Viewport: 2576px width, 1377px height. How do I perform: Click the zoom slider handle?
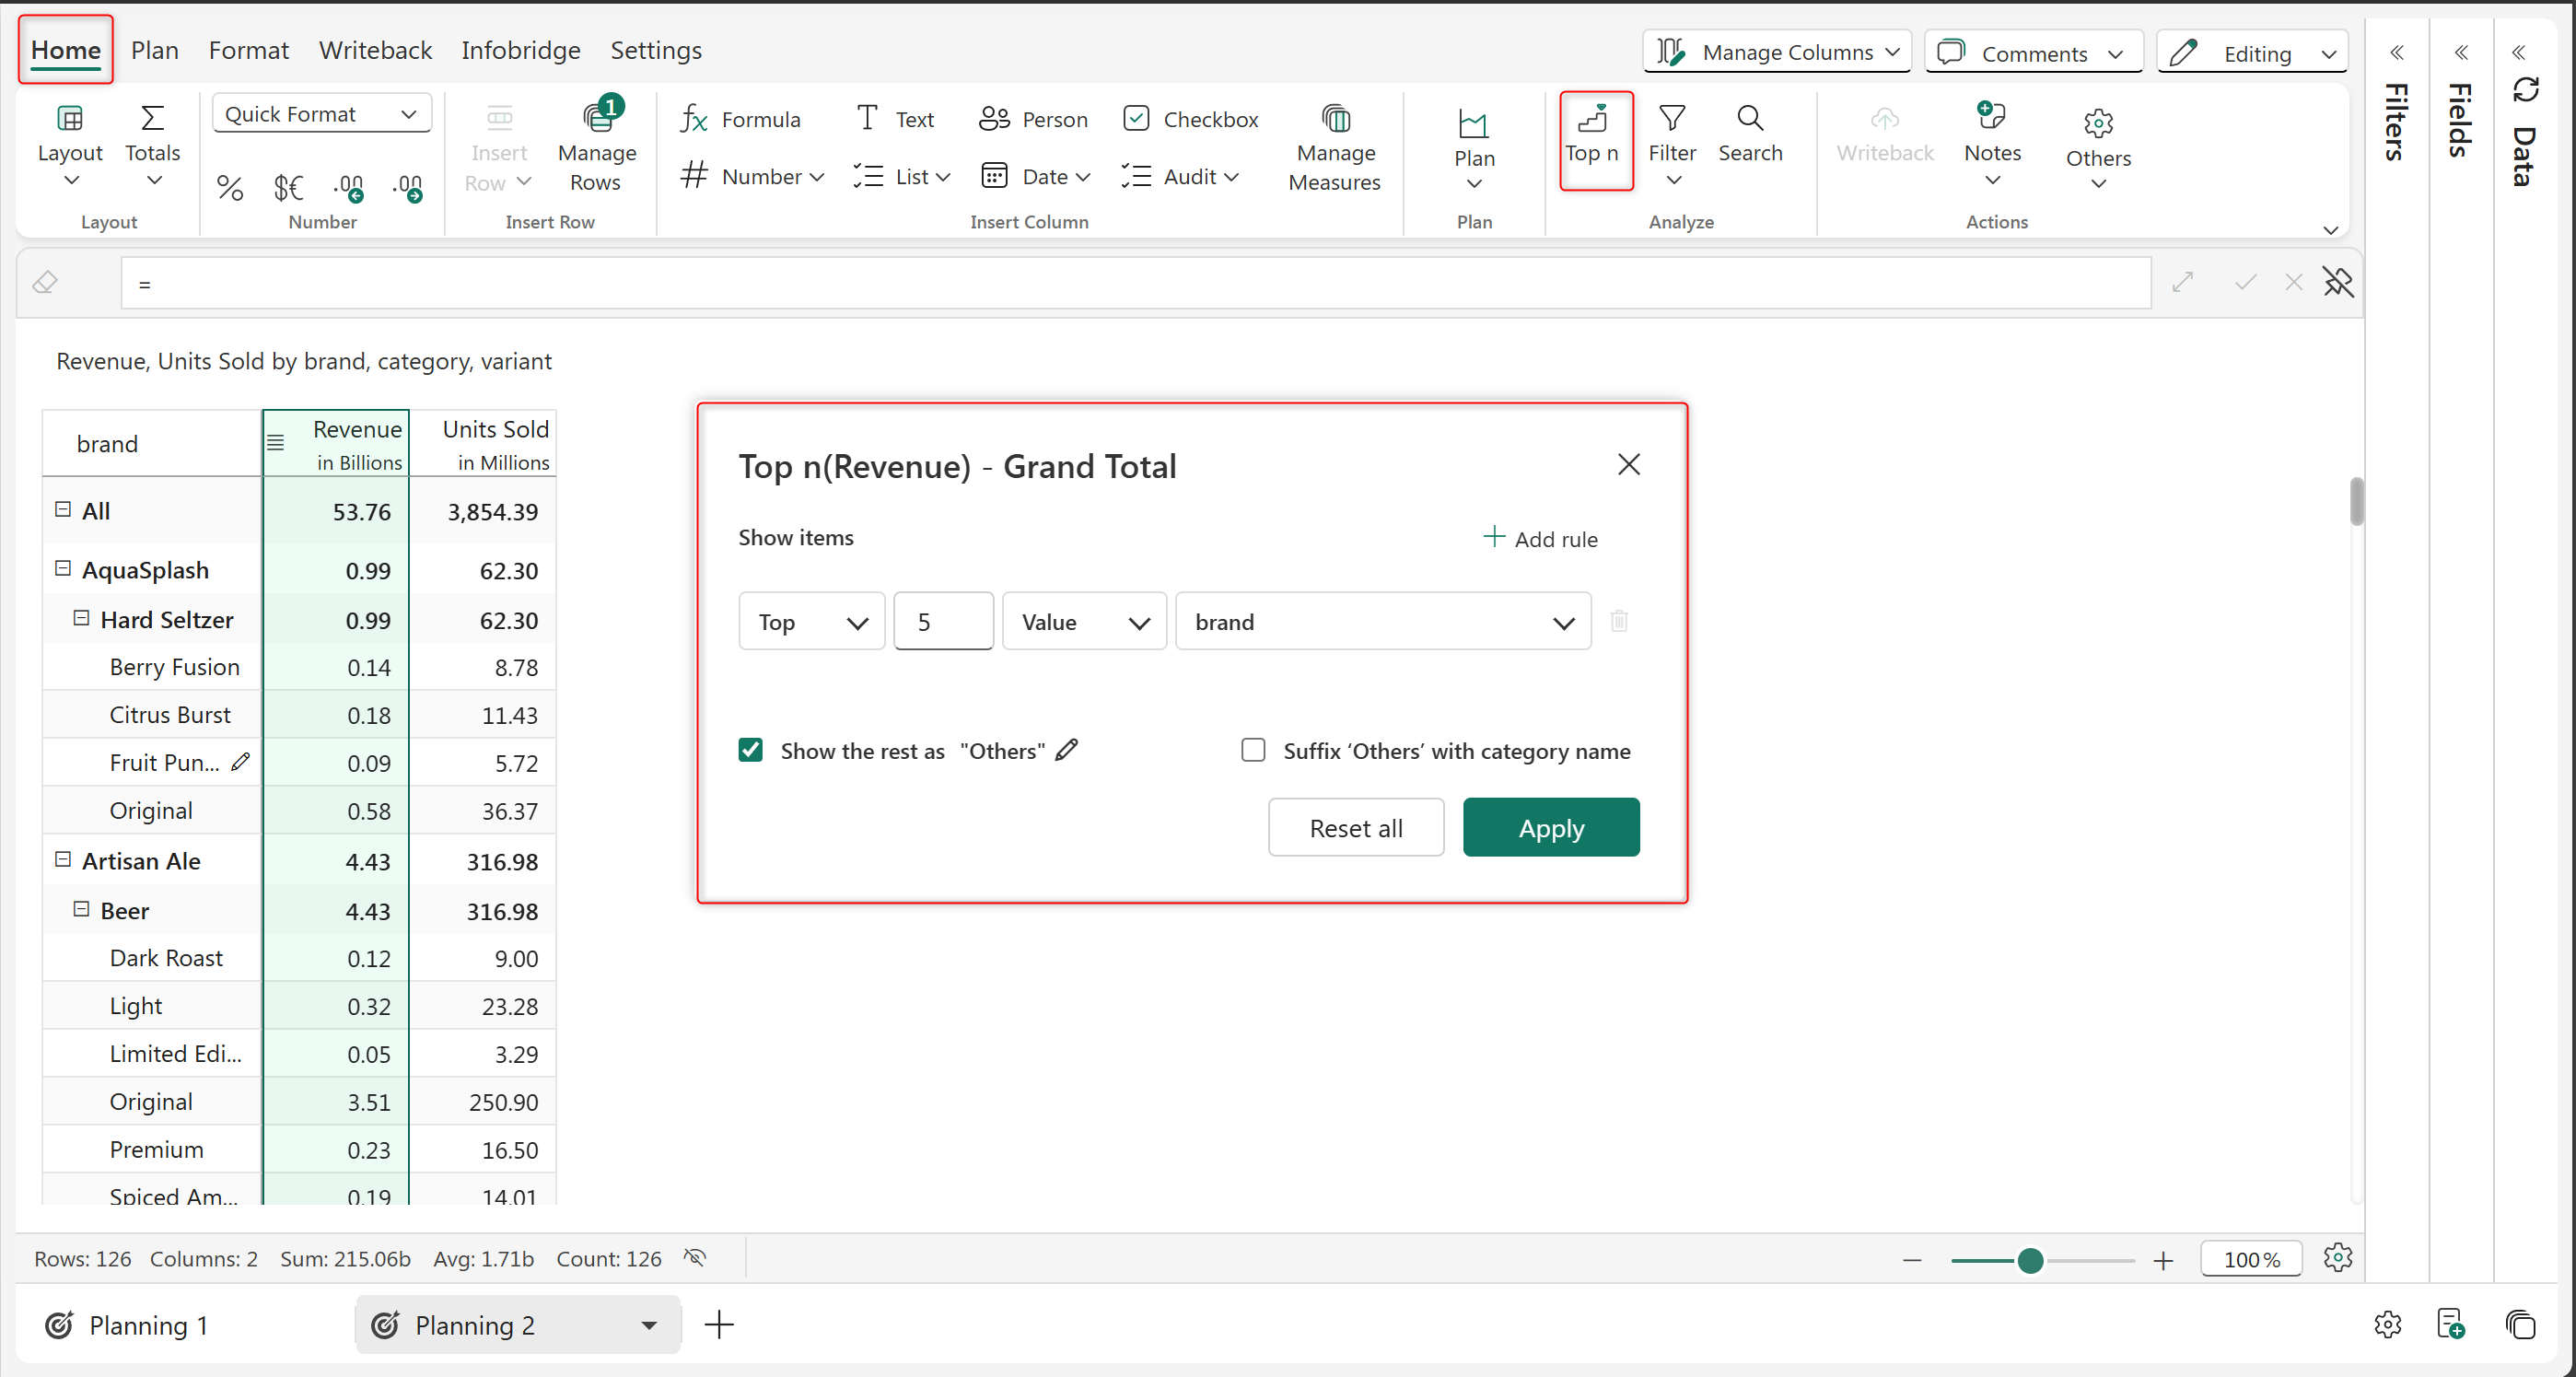pos(2029,1260)
